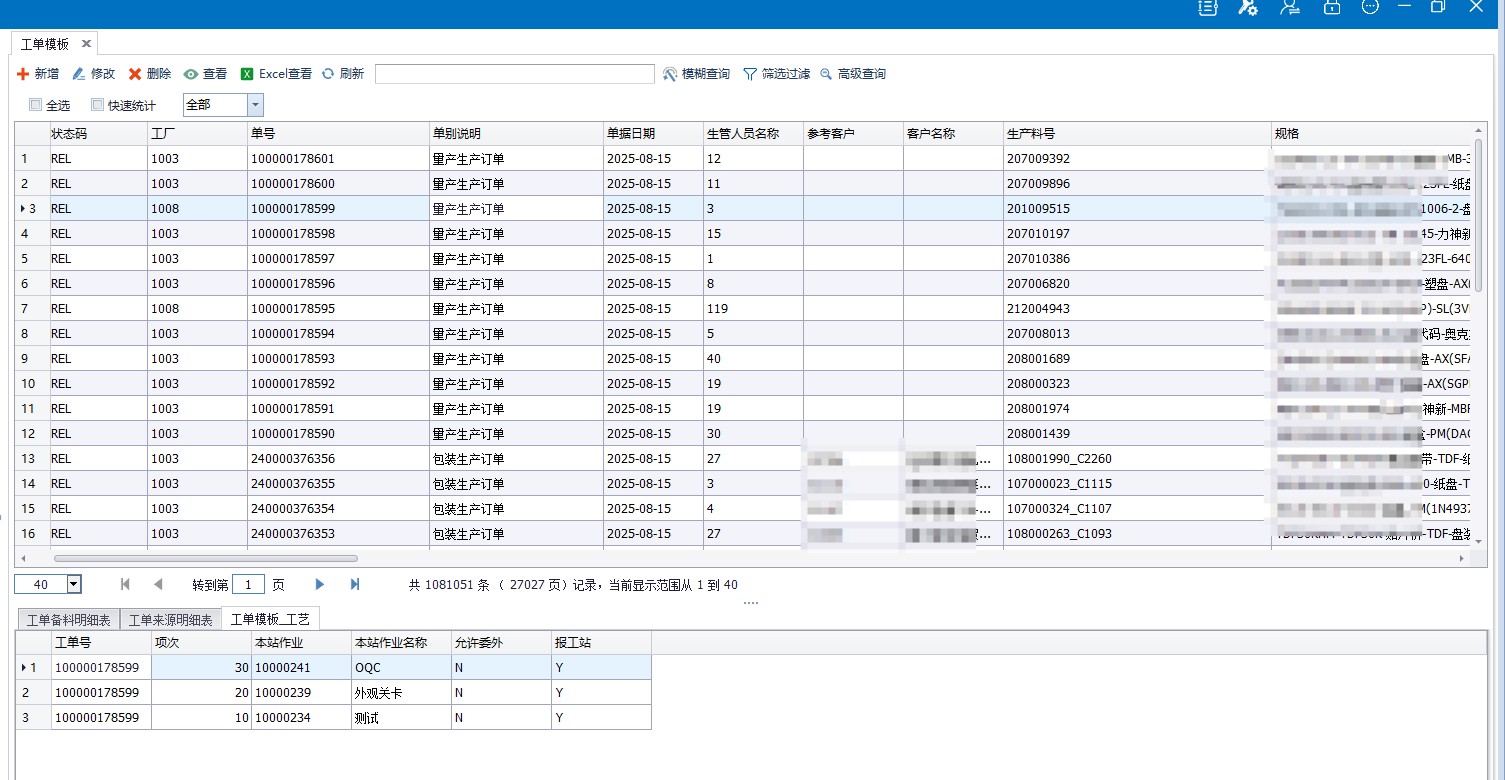Click the search input field next to 刷新
This screenshot has width=1505, height=780.
pos(514,73)
